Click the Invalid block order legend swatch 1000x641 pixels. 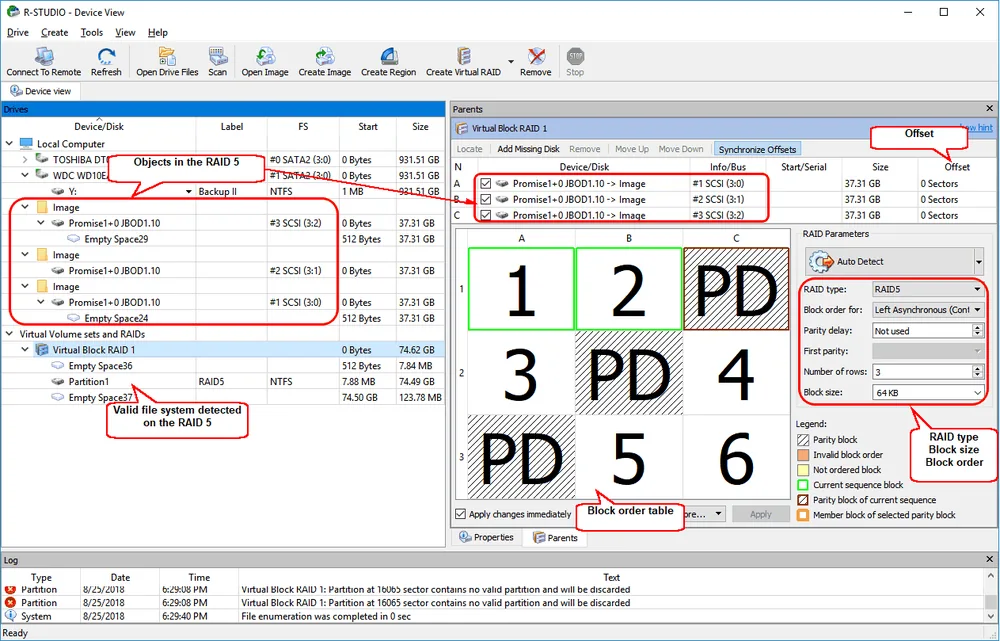click(803, 455)
